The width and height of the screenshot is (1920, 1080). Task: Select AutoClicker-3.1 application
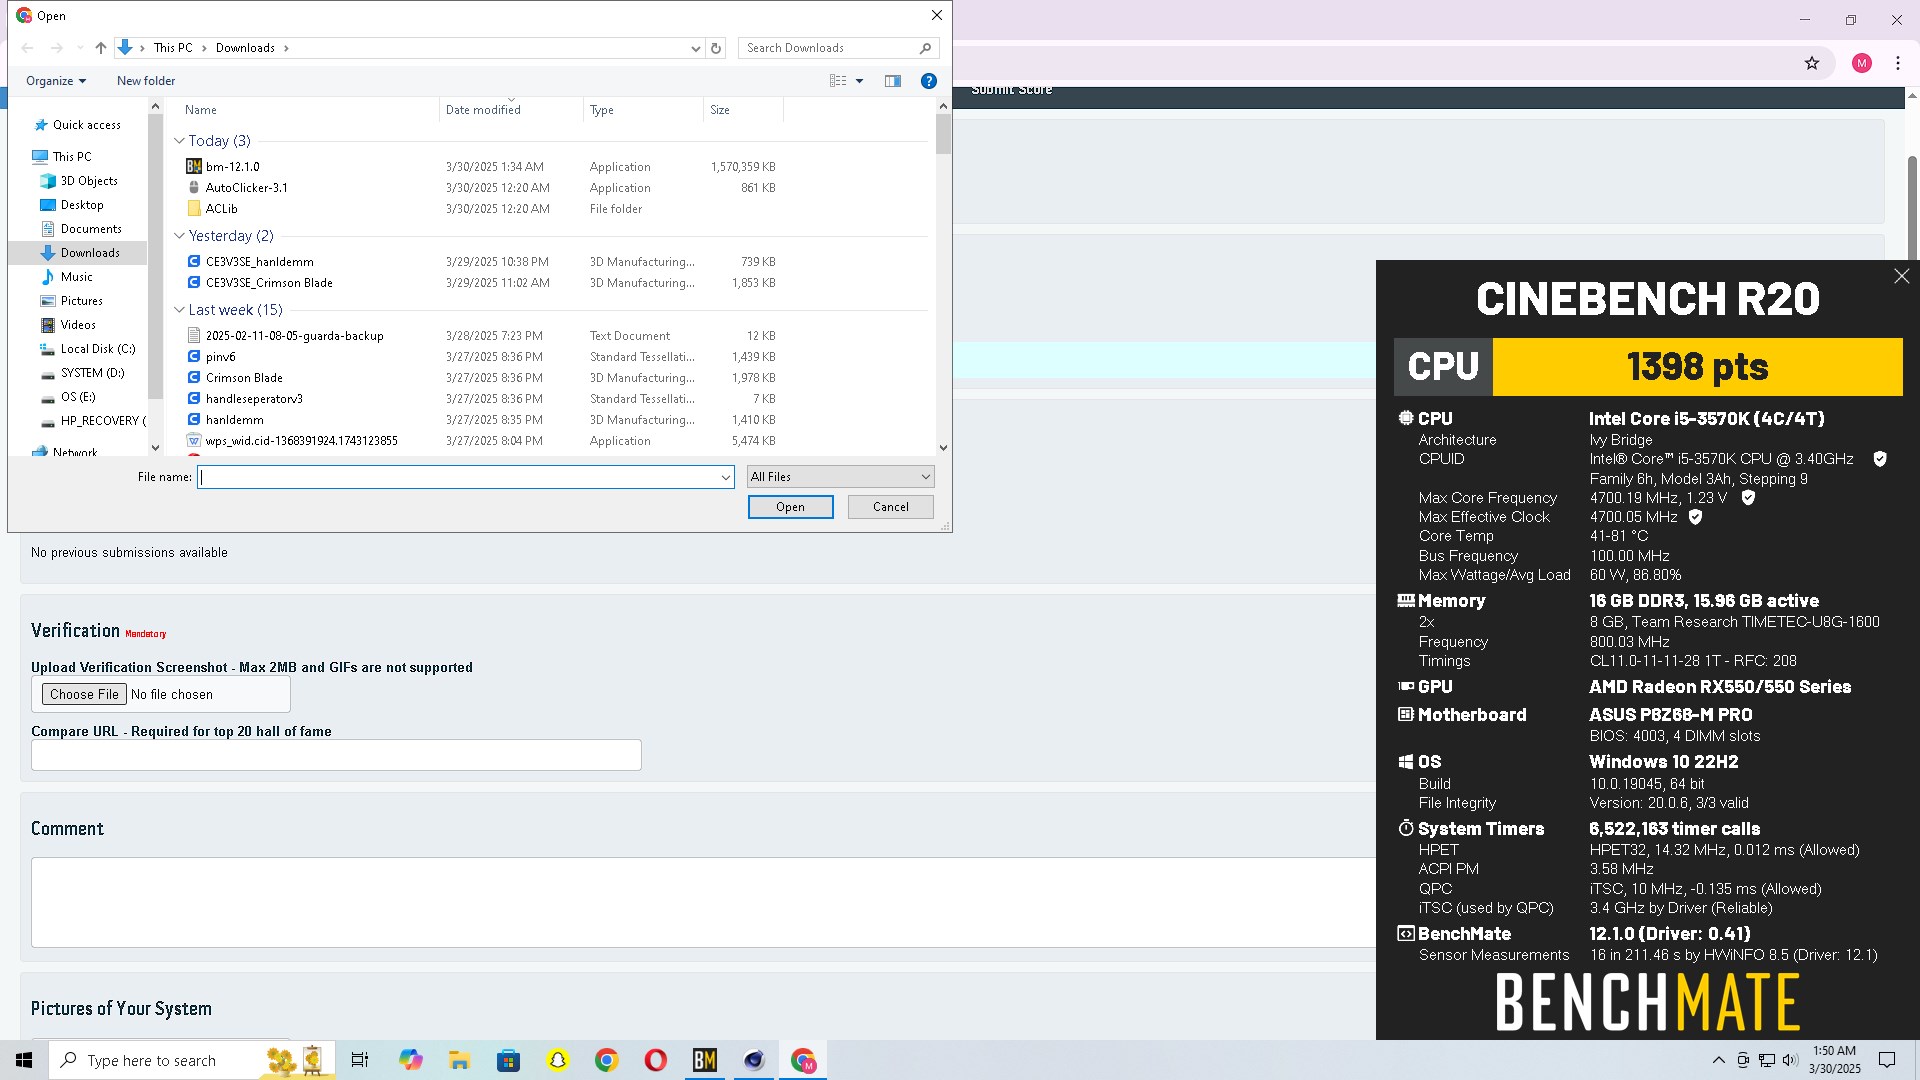[x=246, y=188]
